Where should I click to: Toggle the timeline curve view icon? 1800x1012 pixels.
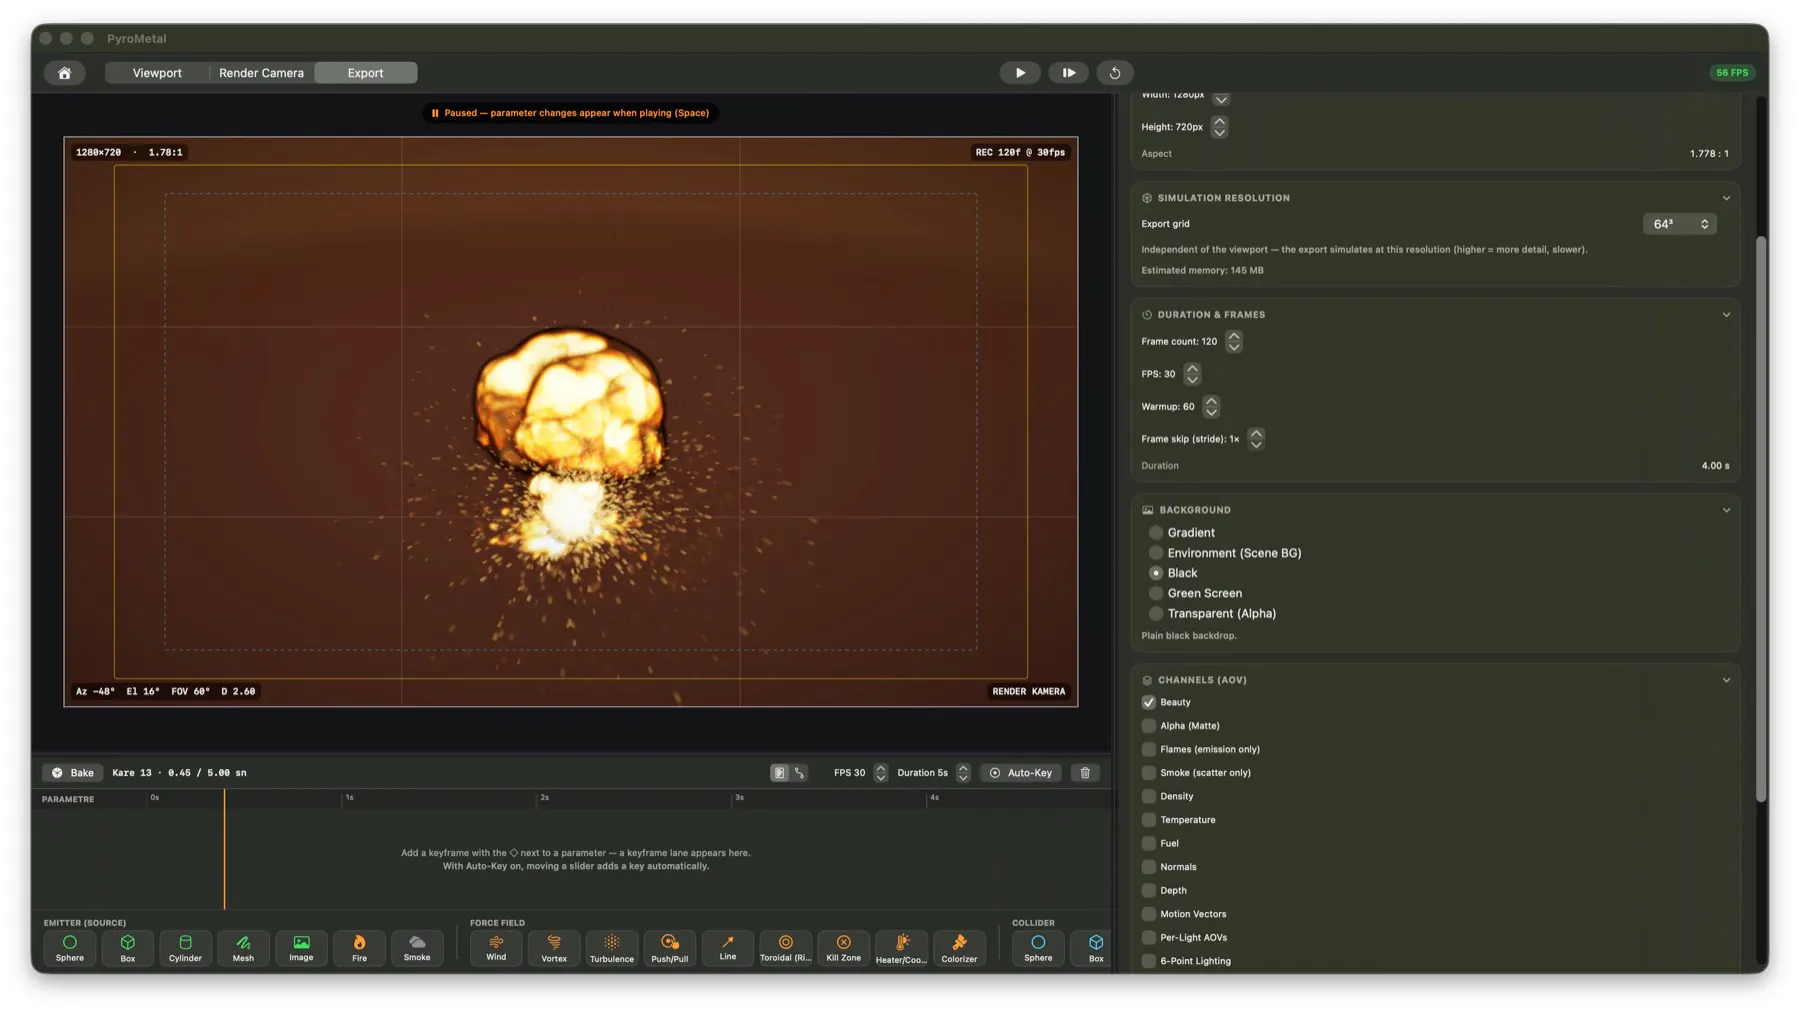[799, 773]
